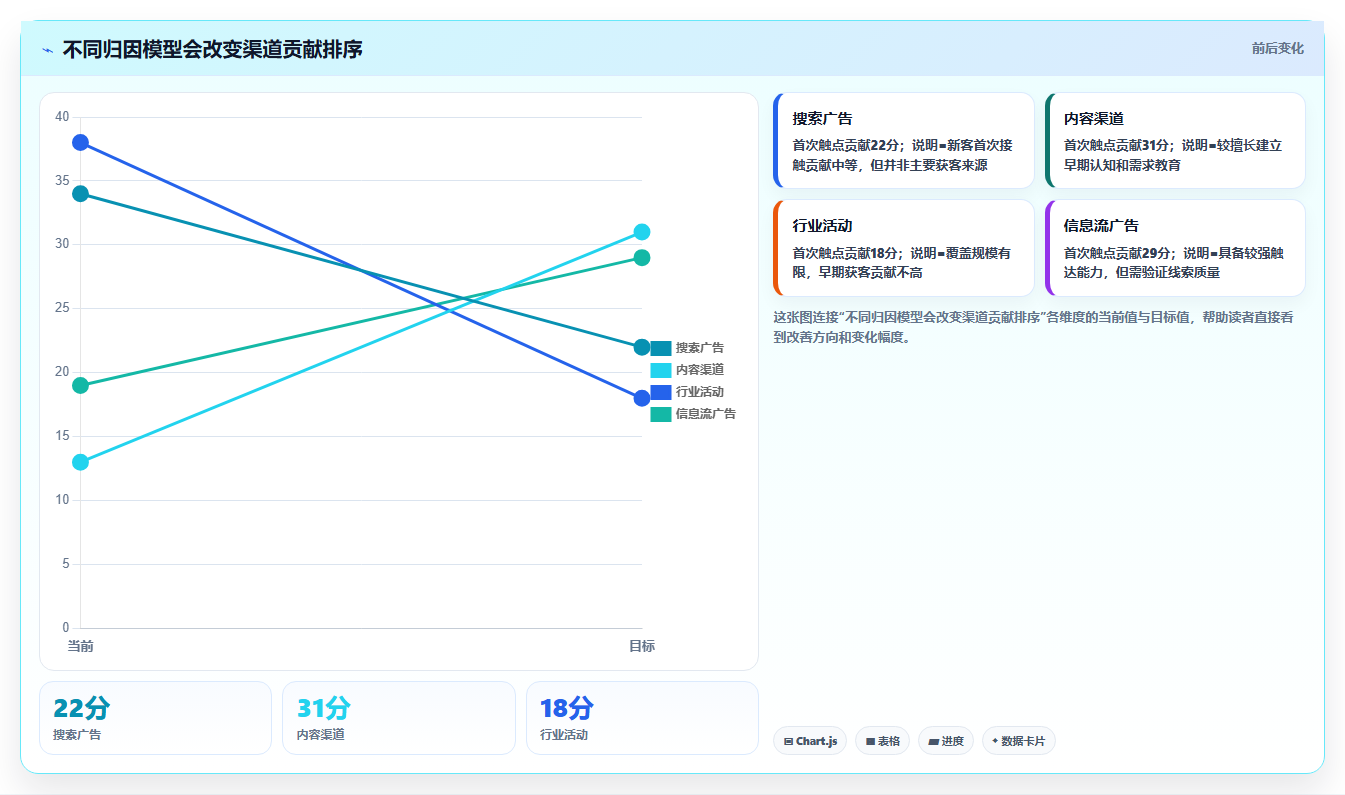
Task: Click the 22分 搜索广告 stat card
Action: click(x=155, y=718)
